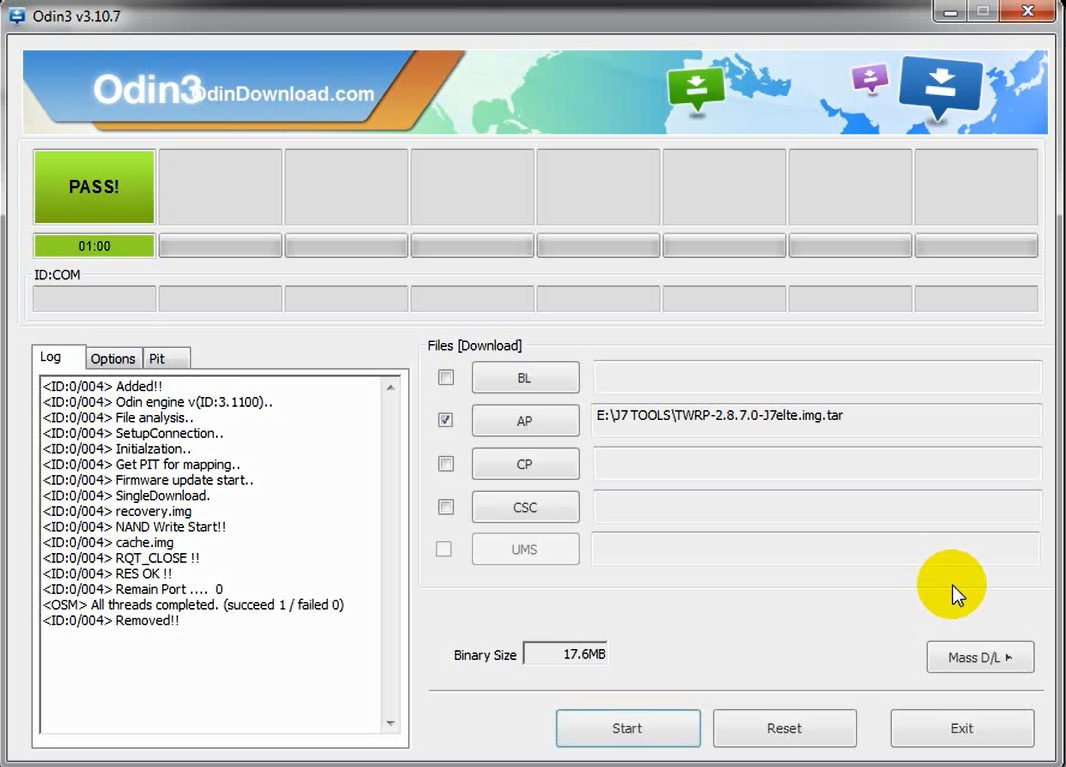Tick the UMS checkbox

pyautogui.click(x=443, y=549)
